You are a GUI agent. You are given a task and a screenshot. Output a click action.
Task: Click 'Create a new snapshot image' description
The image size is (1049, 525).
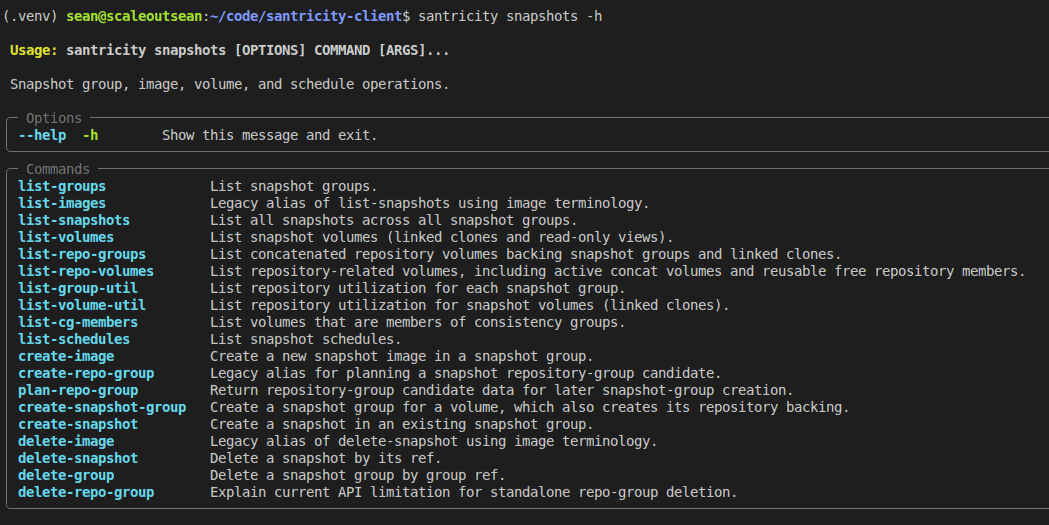pyautogui.click(x=401, y=356)
